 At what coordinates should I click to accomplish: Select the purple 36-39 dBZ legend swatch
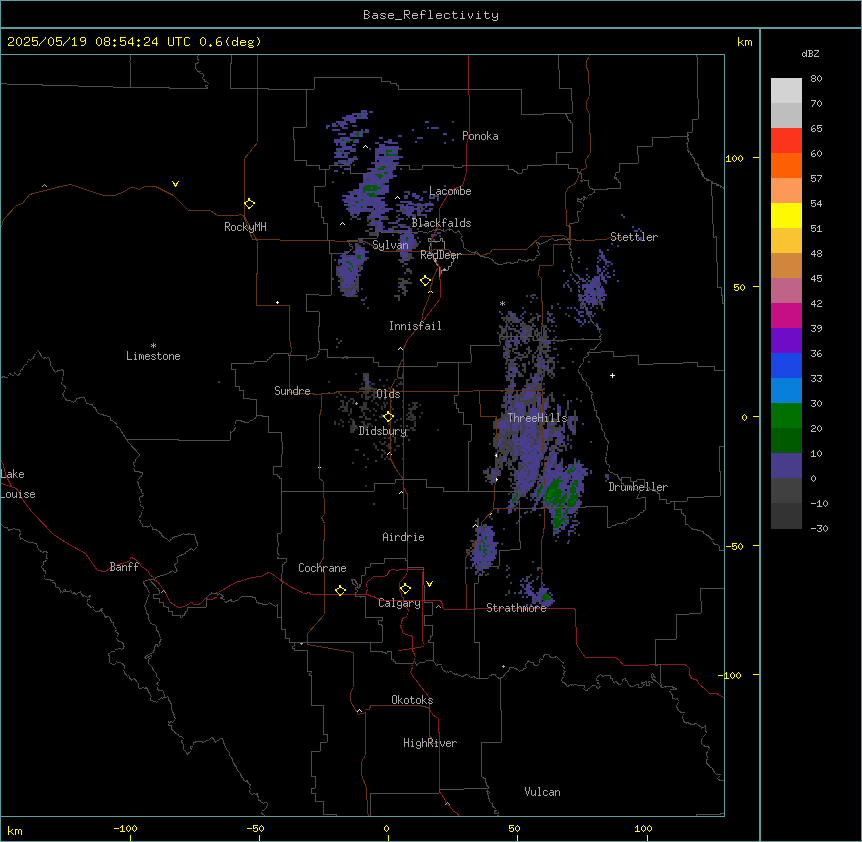pyautogui.click(x=786, y=341)
